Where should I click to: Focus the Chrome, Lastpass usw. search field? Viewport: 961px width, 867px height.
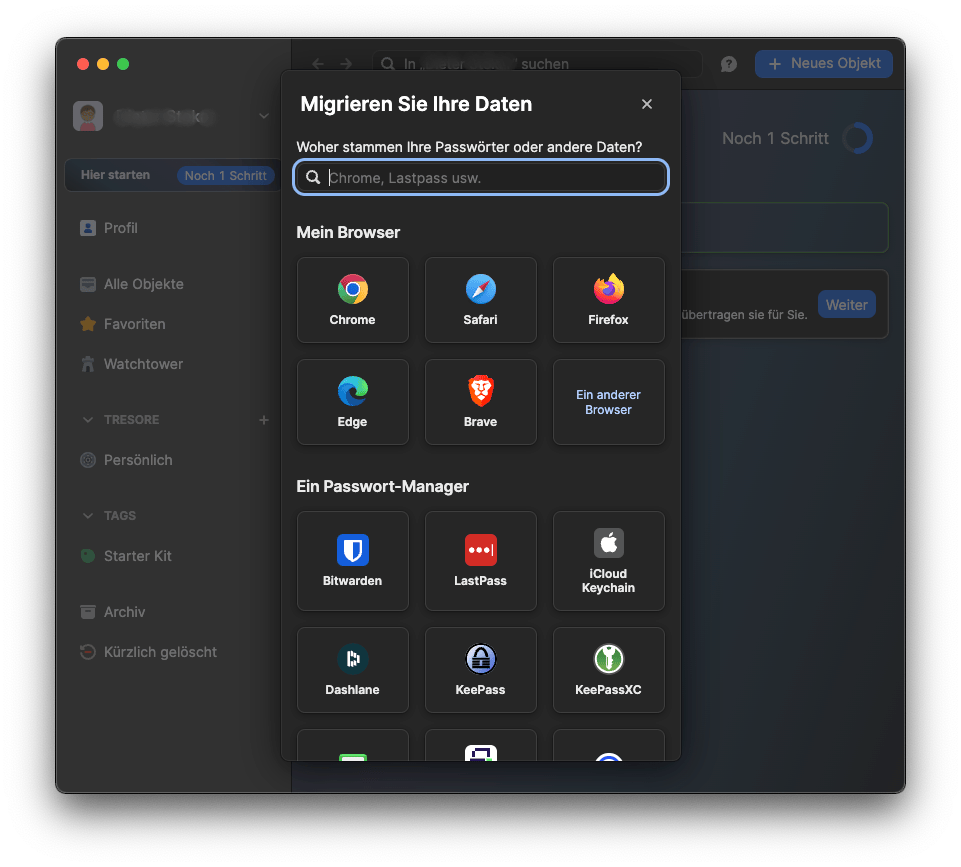[480, 178]
